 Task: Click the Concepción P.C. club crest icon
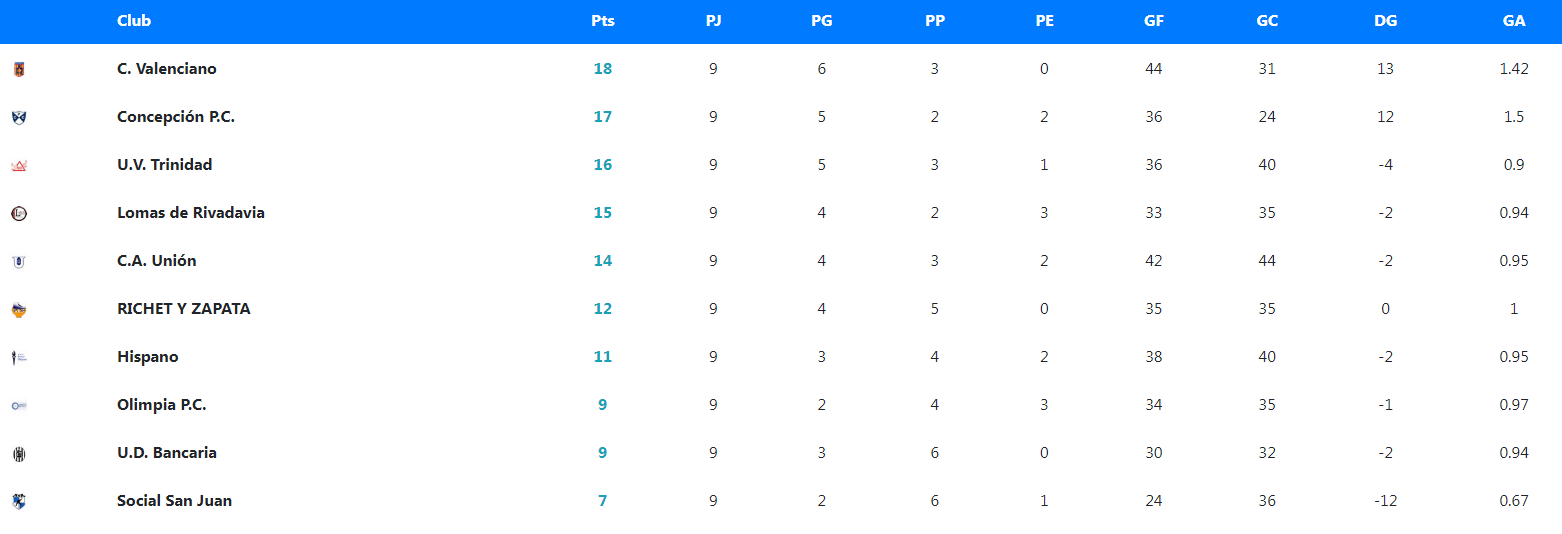19,118
